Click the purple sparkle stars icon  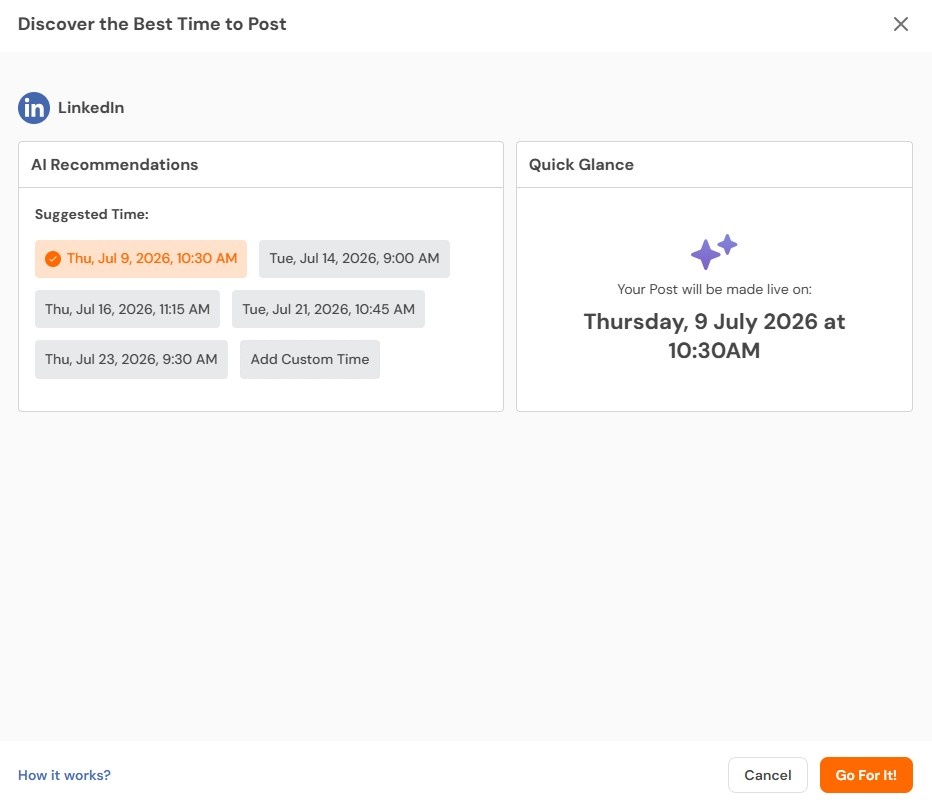[714, 251]
